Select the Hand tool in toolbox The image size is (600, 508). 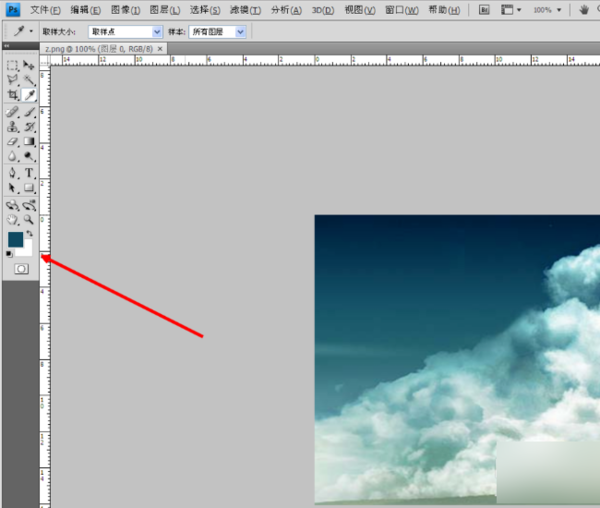click(12, 220)
